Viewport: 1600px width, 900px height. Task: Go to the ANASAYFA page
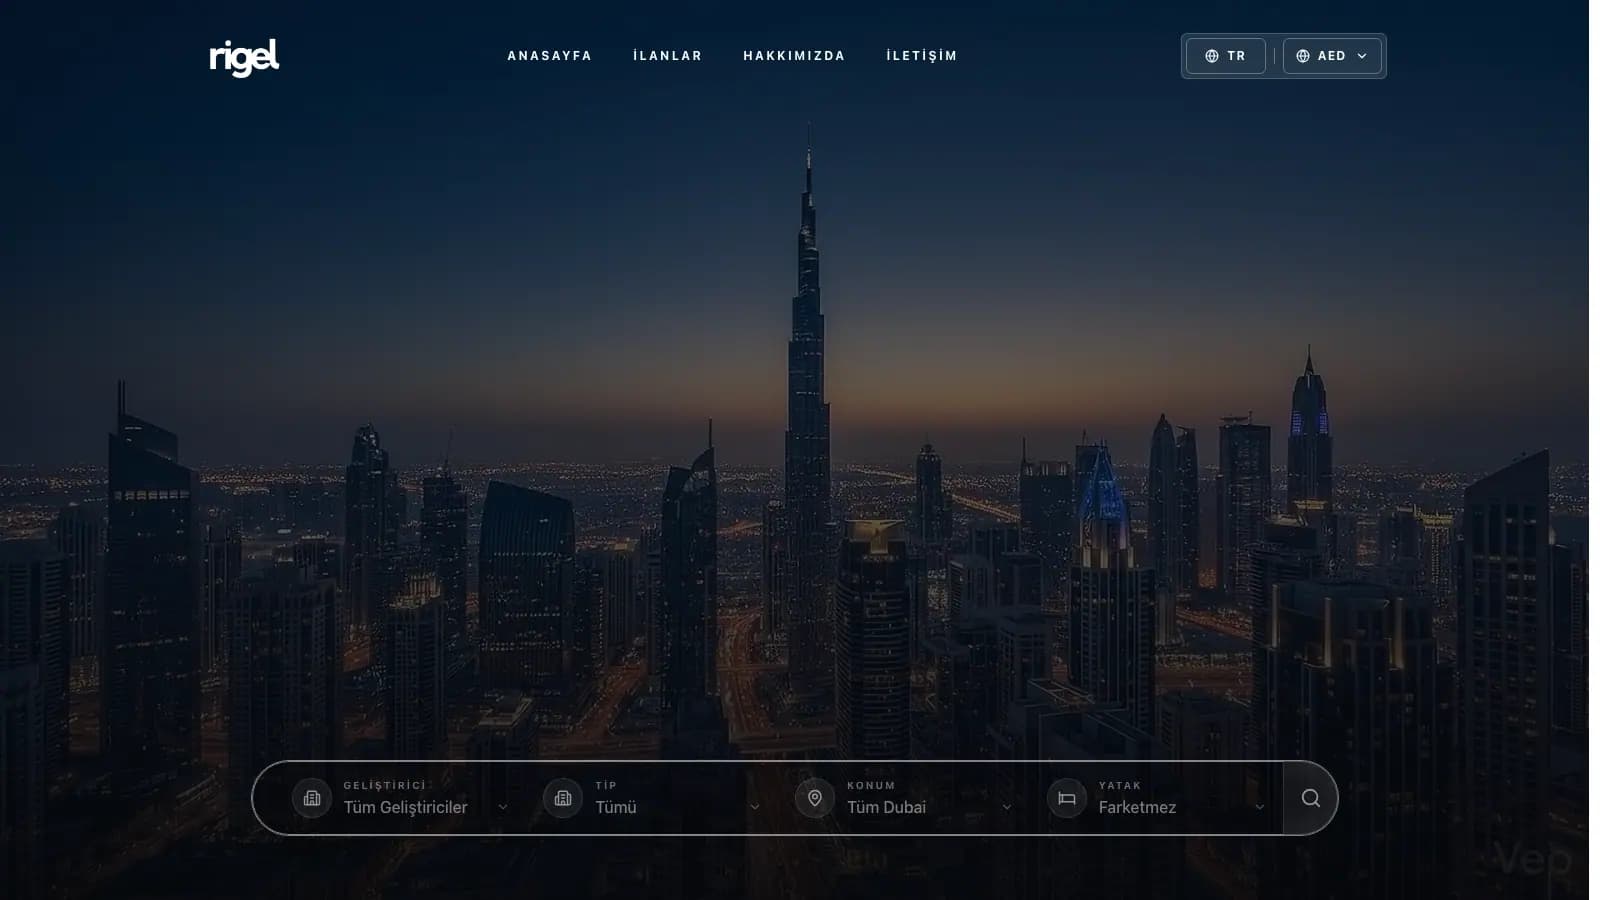click(x=550, y=56)
